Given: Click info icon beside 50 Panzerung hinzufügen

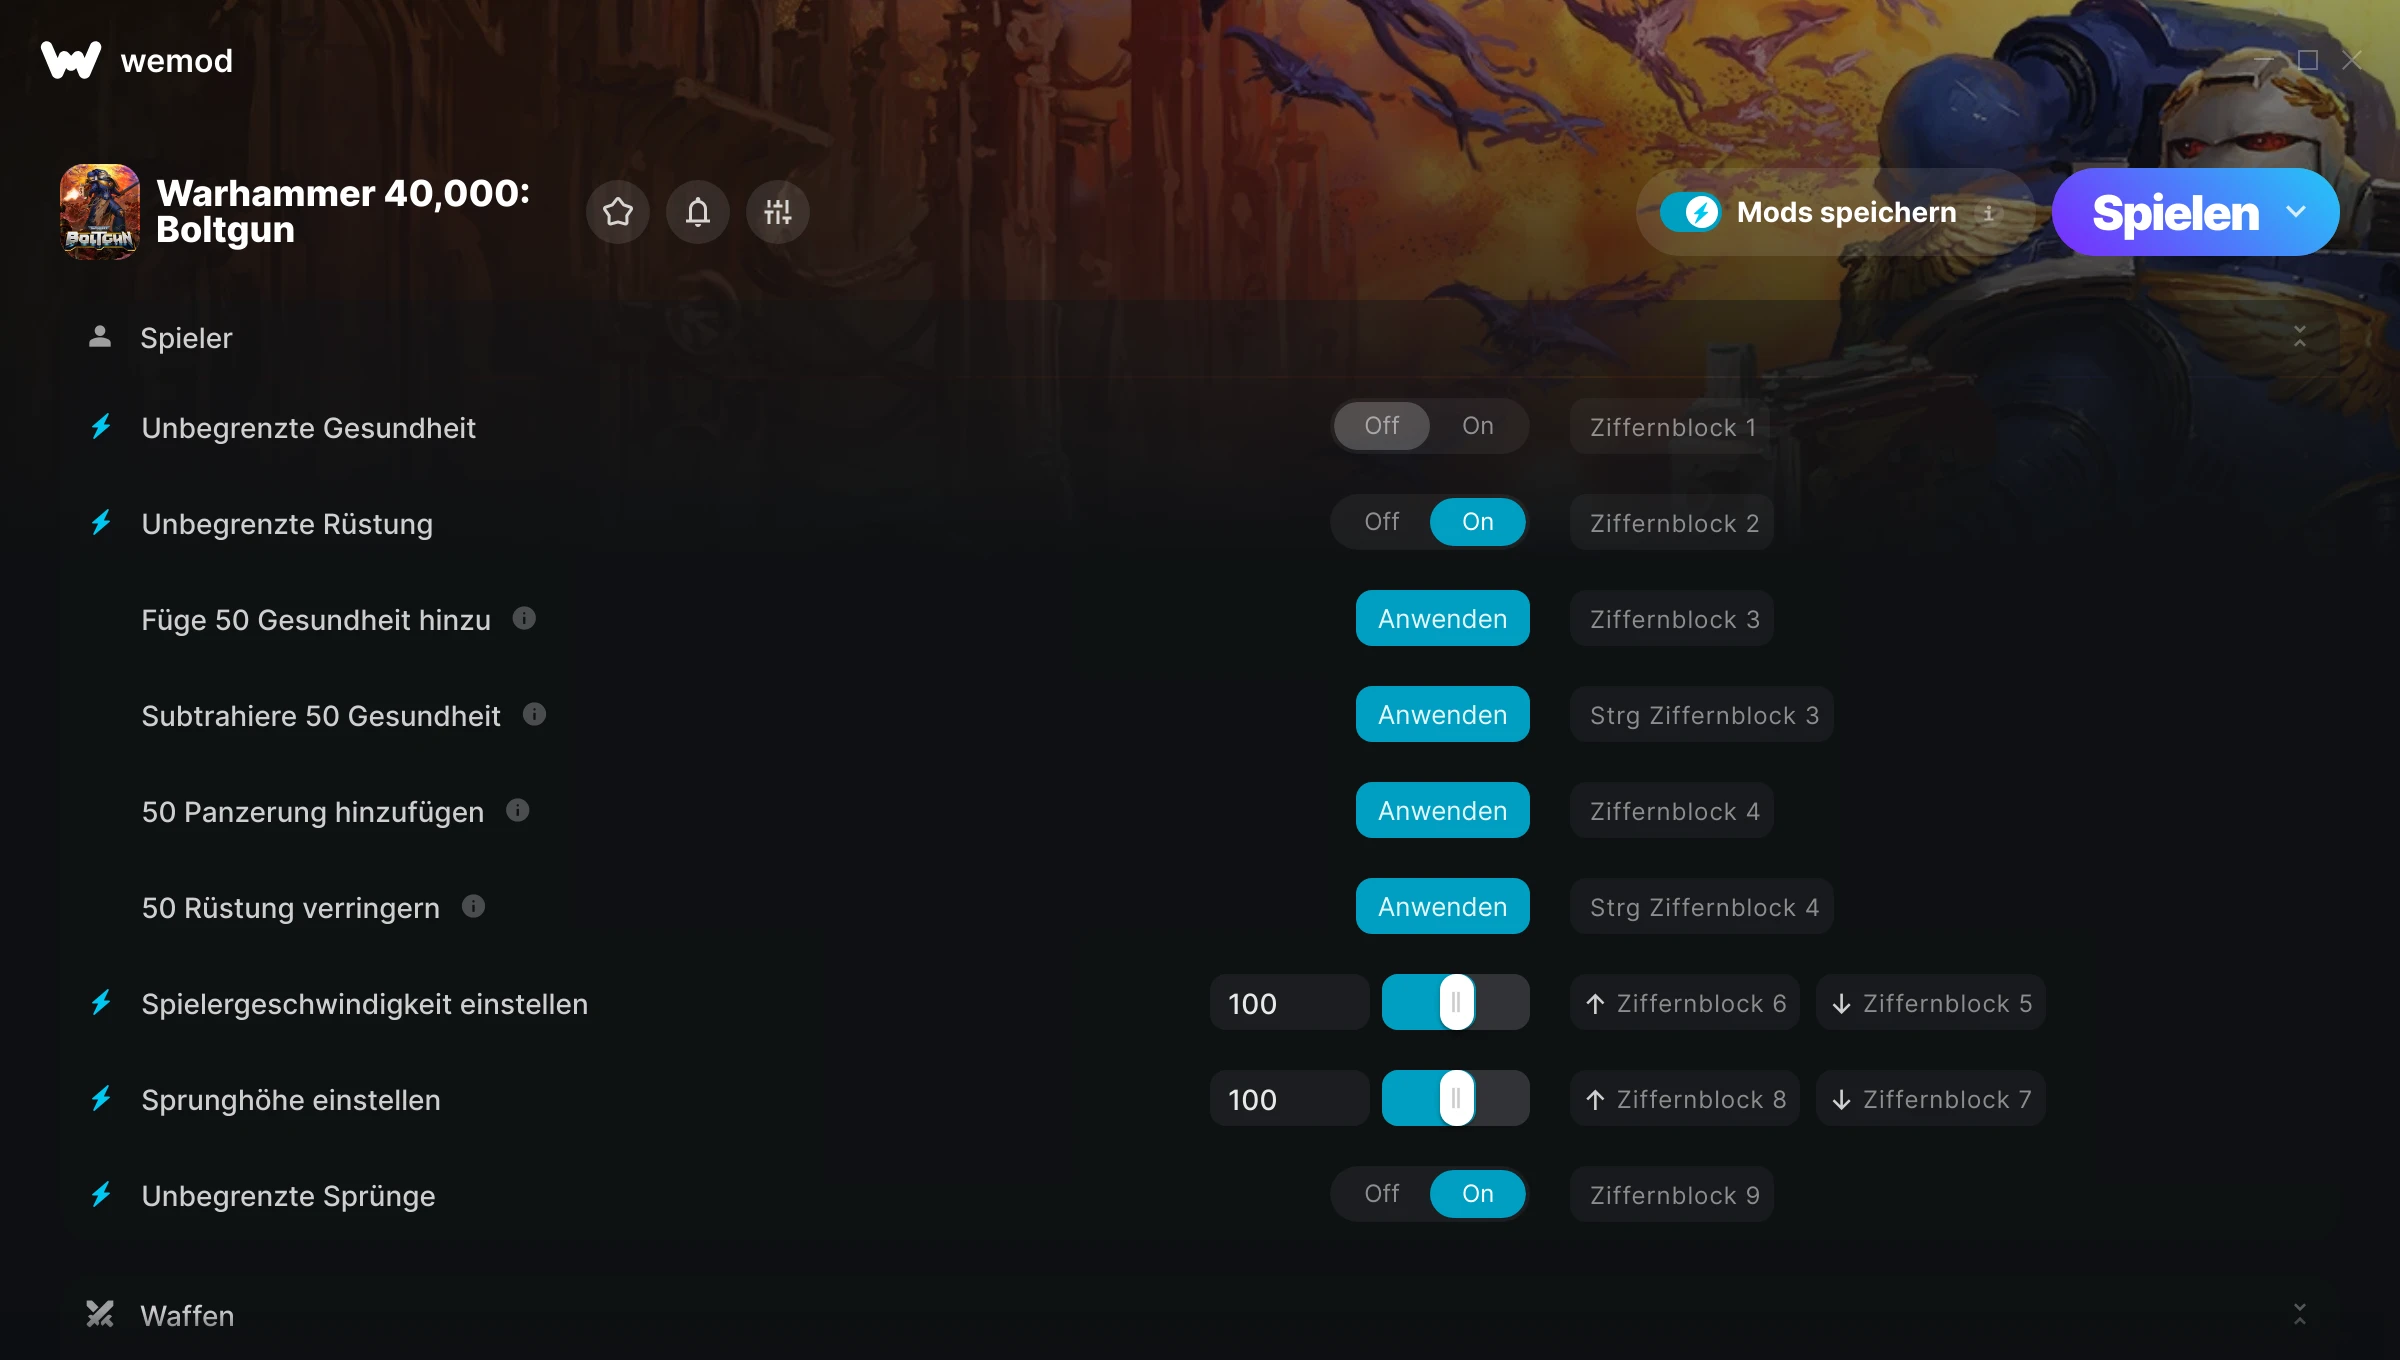Looking at the screenshot, I should 517,810.
